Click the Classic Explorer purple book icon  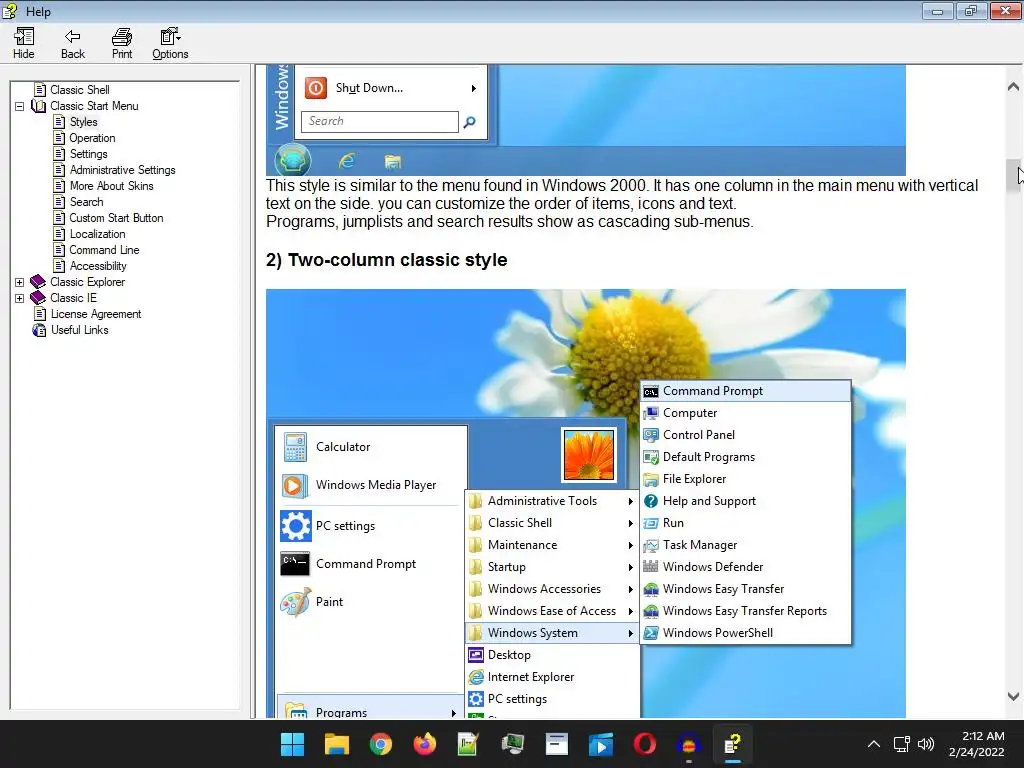(x=38, y=282)
